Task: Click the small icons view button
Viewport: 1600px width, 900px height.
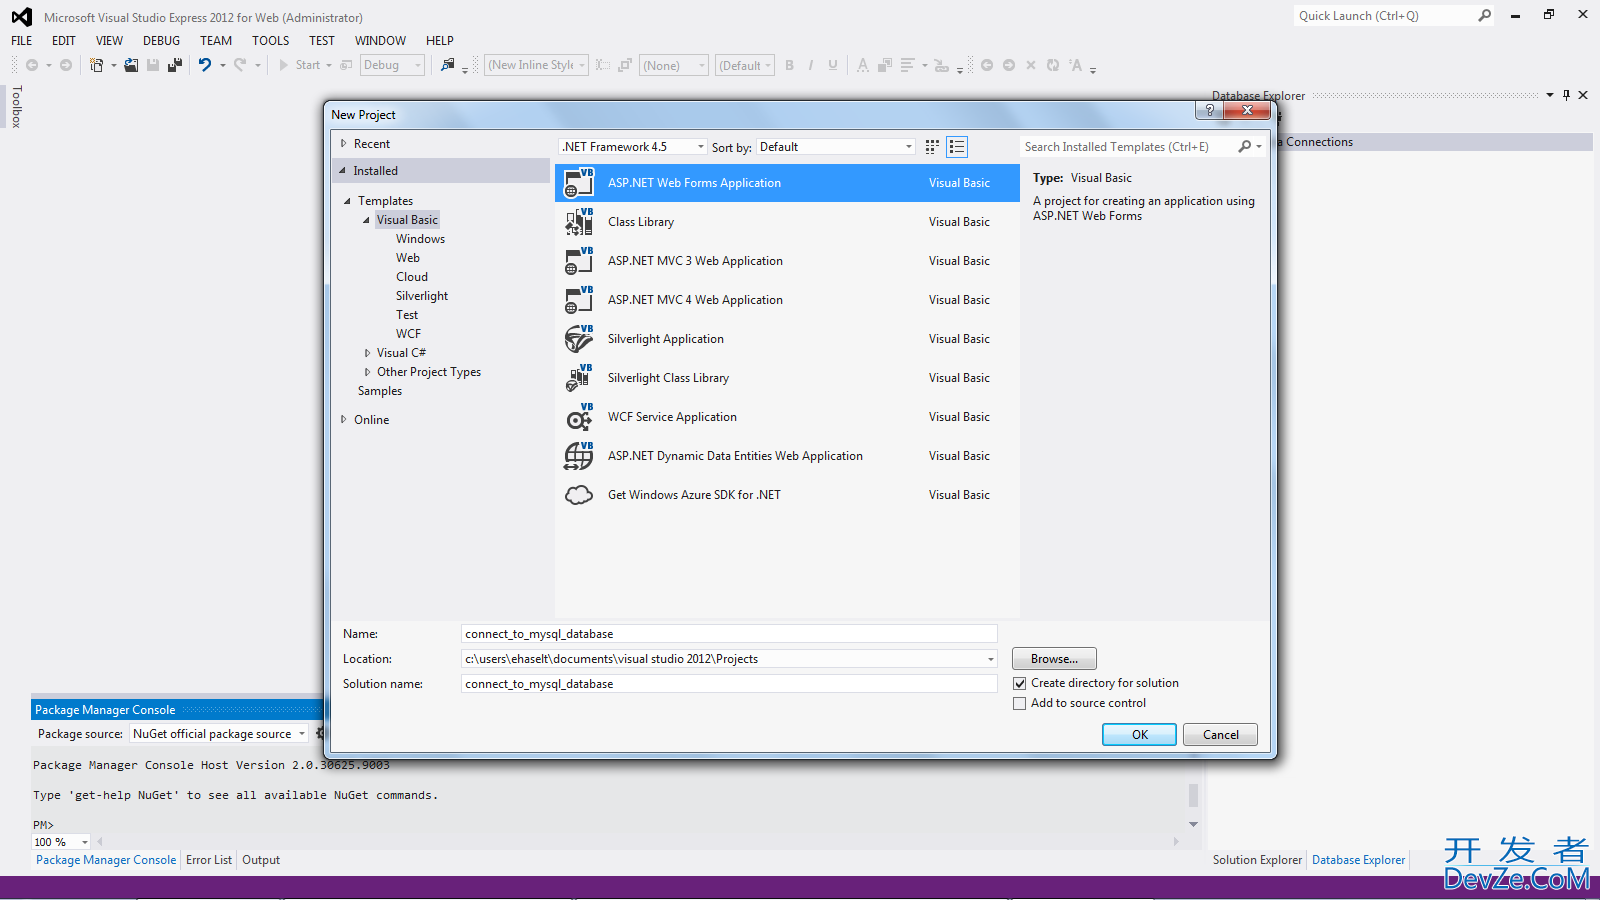Action: pos(932,147)
